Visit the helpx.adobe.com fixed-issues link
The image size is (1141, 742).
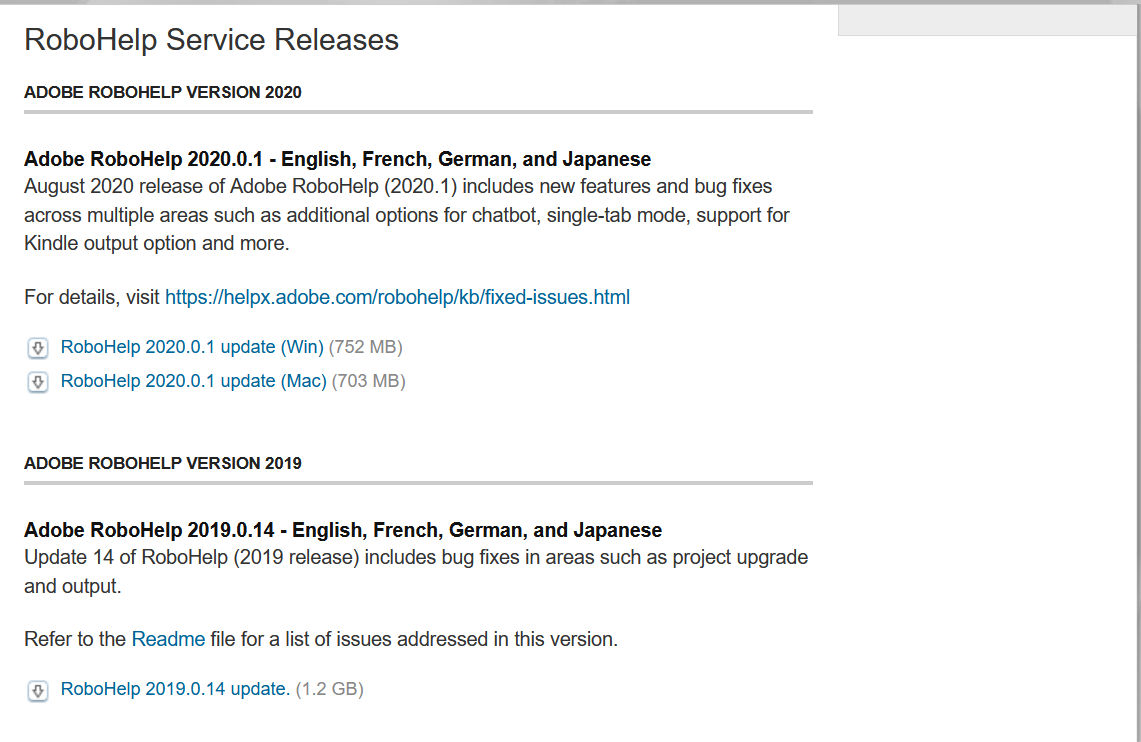coord(397,297)
